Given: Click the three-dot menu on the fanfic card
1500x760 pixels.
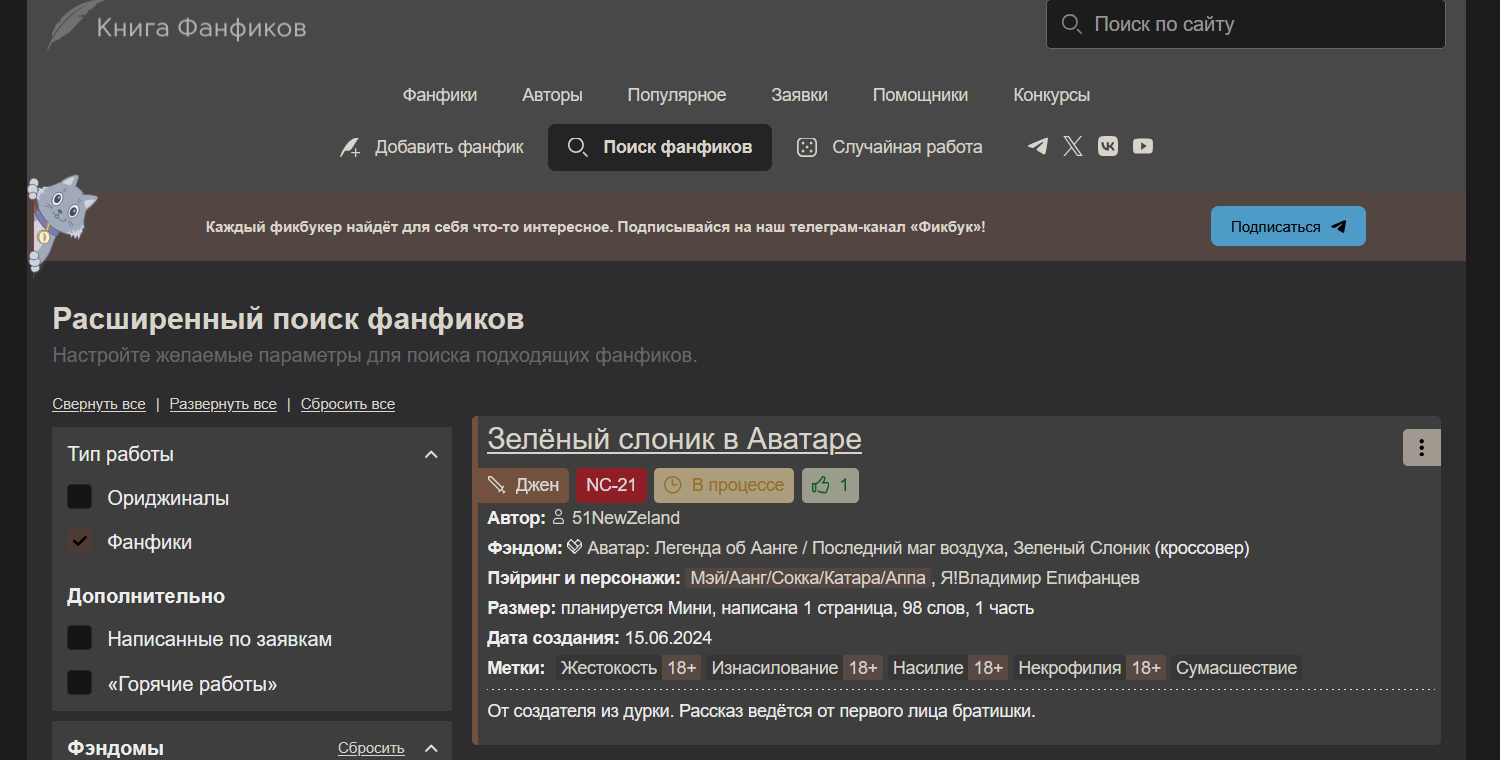Looking at the screenshot, I should [1422, 448].
